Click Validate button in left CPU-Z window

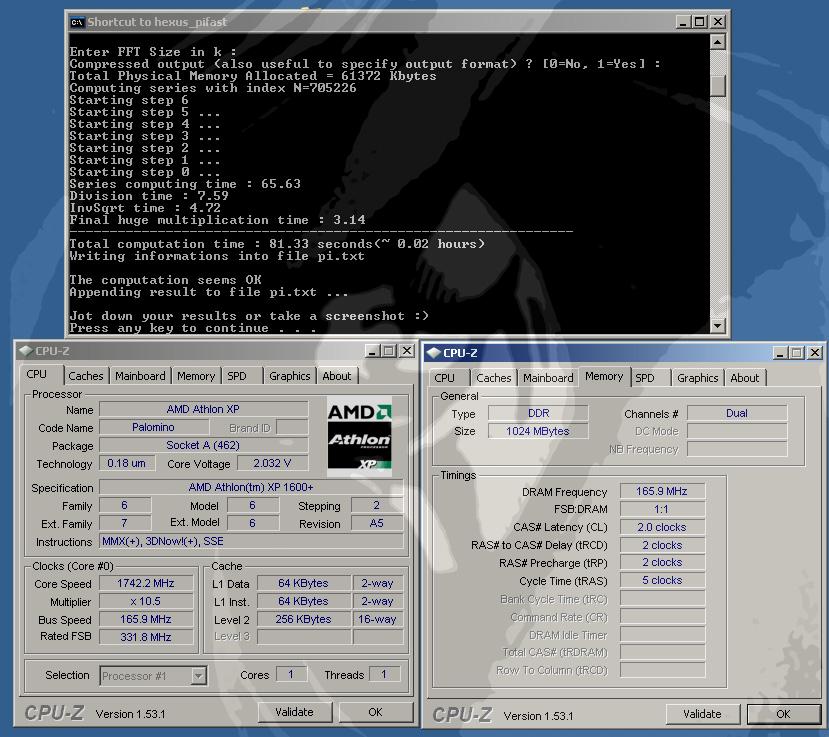pos(294,712)
